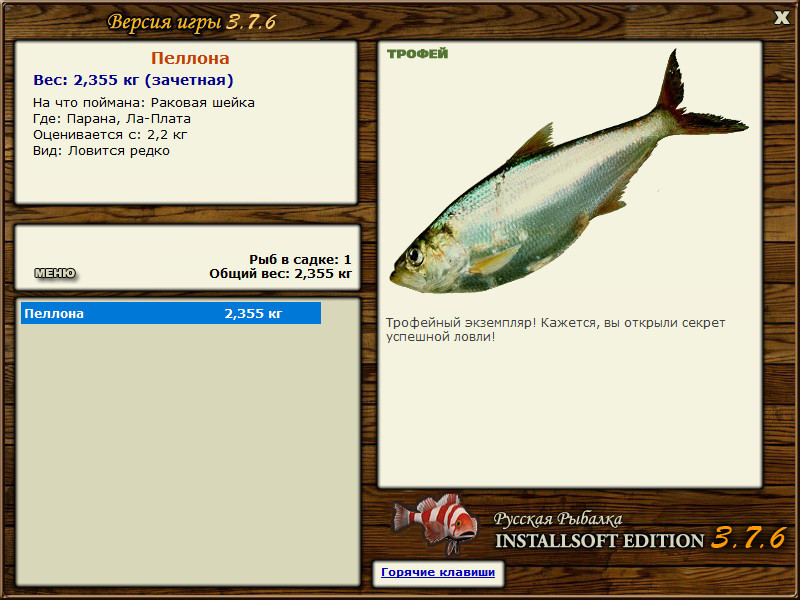
Task: Click the Оценивается с: 2,2 кг line
Action: pyautogui.click(x=110, y=135)
